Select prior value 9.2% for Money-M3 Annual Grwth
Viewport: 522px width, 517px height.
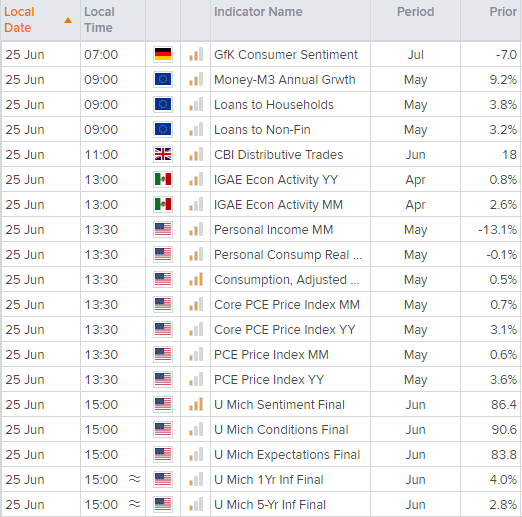(x=503, y=80)
